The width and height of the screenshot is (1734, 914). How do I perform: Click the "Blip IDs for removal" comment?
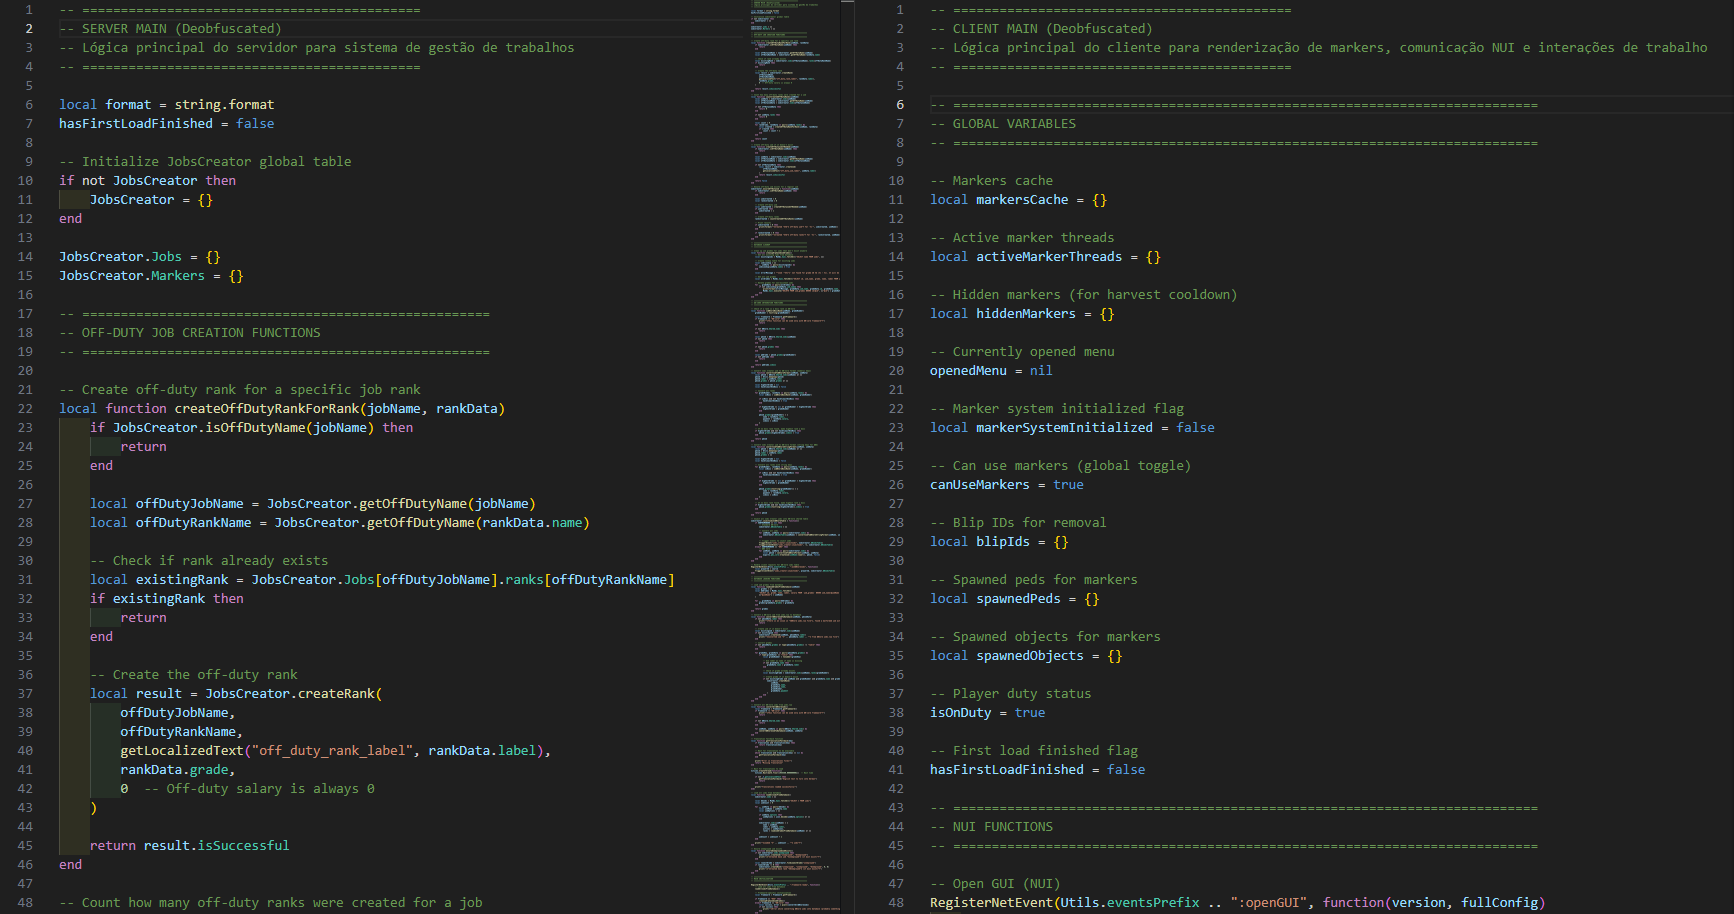(1018, 523)
